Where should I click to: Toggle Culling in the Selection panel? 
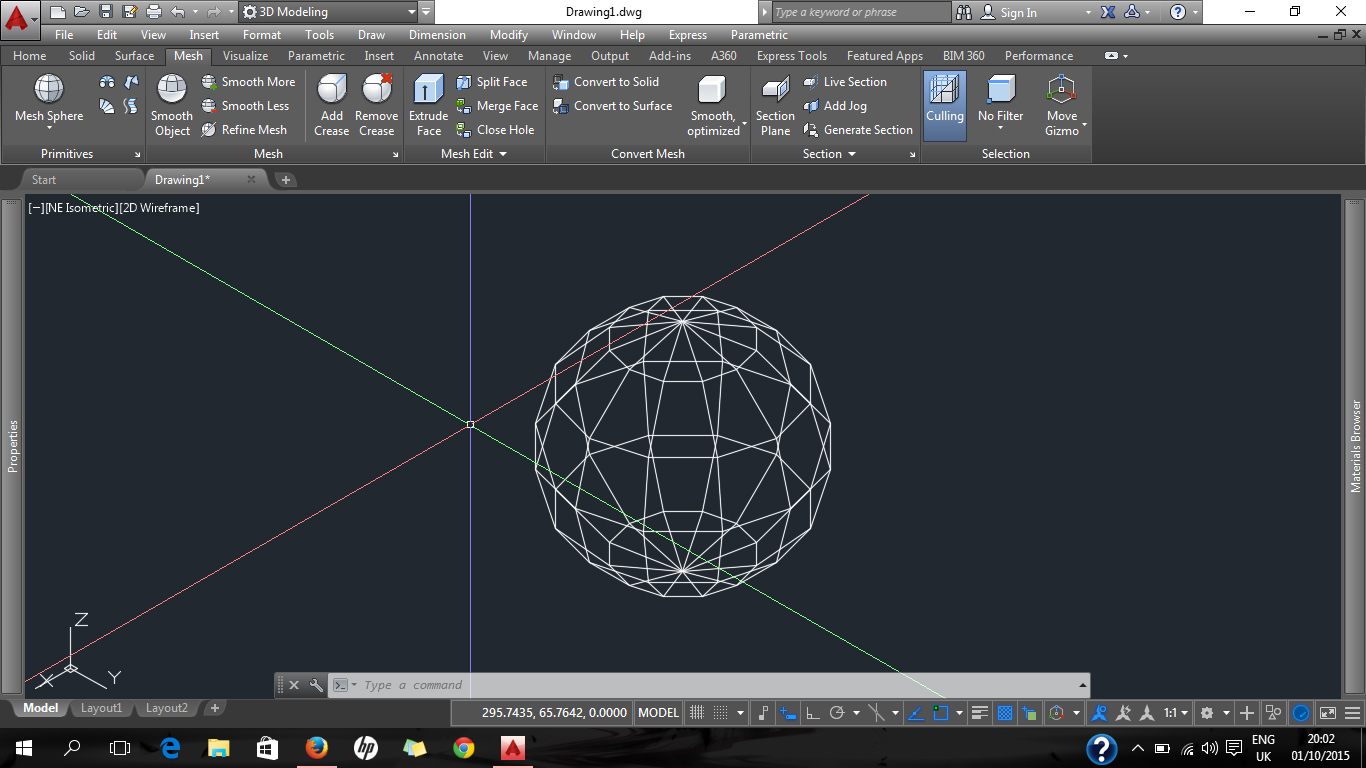pyautogui.click(x=944, y=105)
